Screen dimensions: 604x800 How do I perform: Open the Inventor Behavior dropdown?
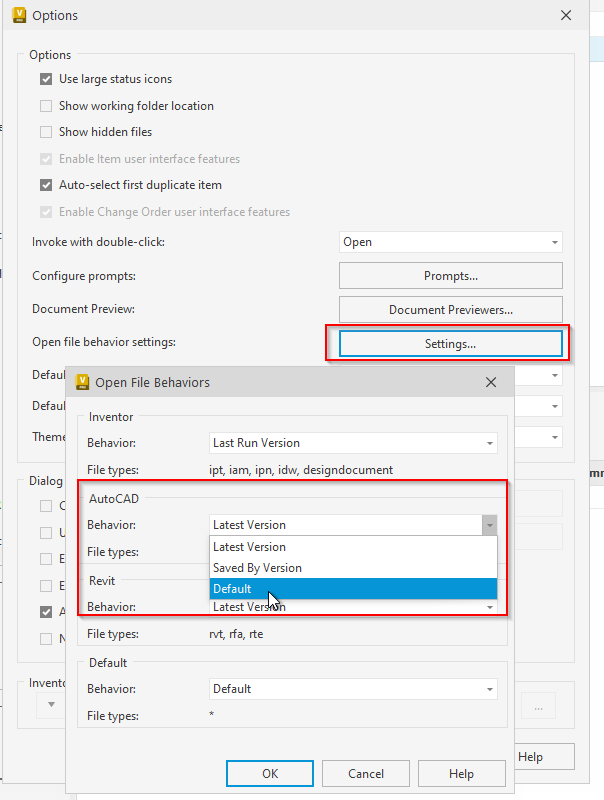489,443
